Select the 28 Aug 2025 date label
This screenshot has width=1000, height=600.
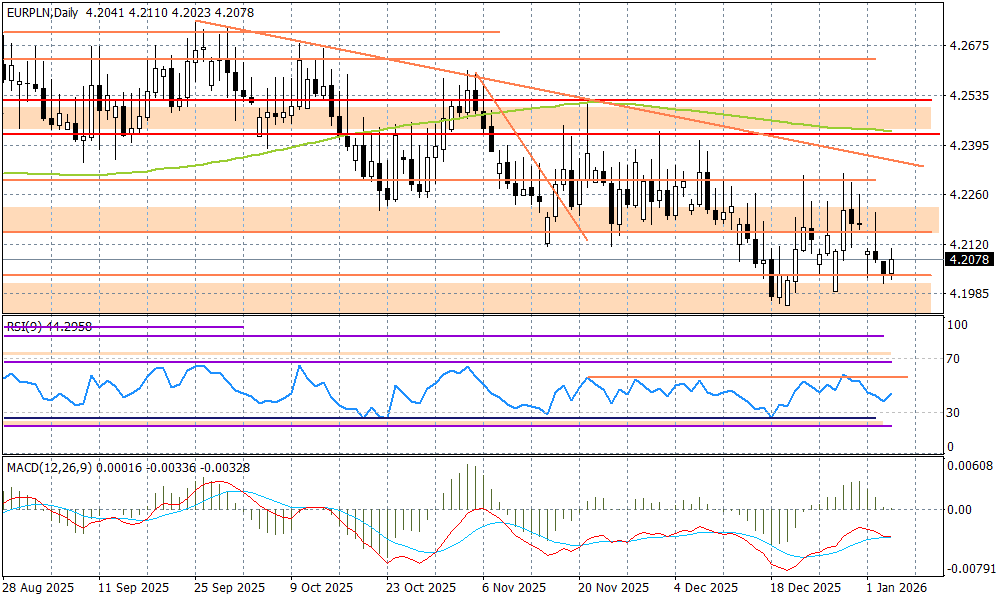pyautogui.click(x=37, y=589)
